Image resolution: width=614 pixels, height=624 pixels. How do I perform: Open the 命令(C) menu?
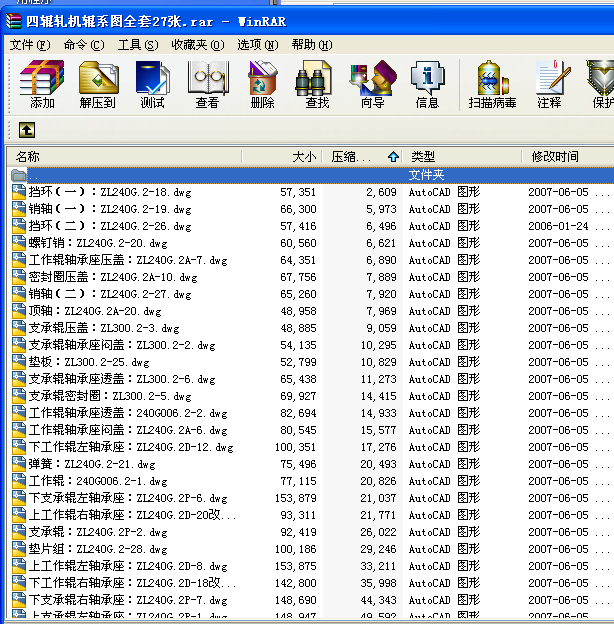tap(84, 45)
